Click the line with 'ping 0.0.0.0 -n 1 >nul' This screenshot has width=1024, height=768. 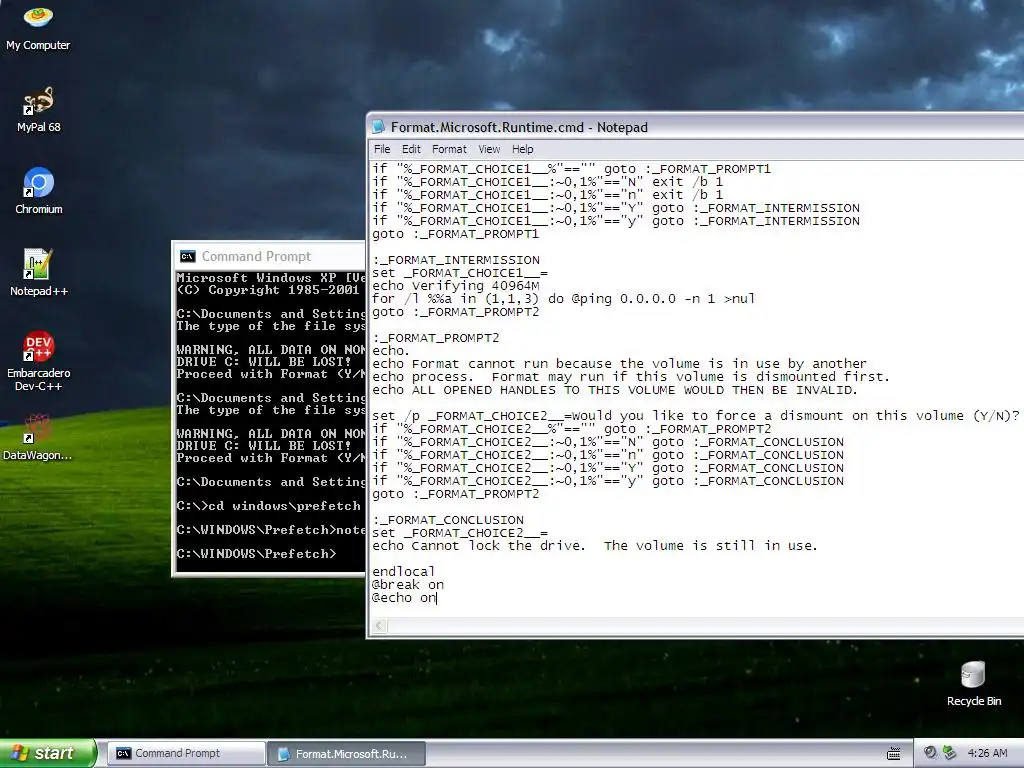click(564, 299)
